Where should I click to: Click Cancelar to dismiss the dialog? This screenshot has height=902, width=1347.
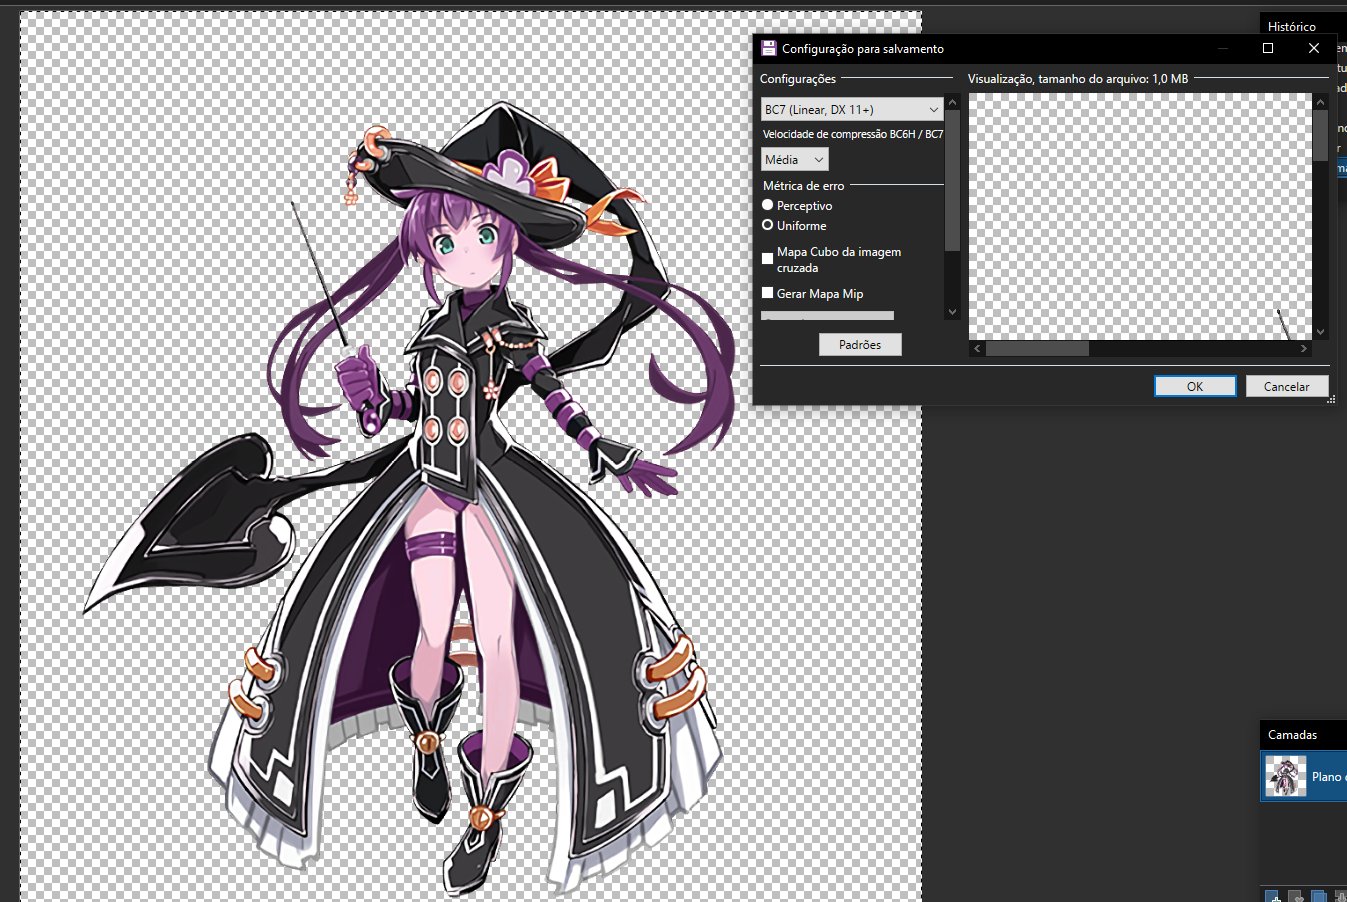click(x=1287, y=386)
